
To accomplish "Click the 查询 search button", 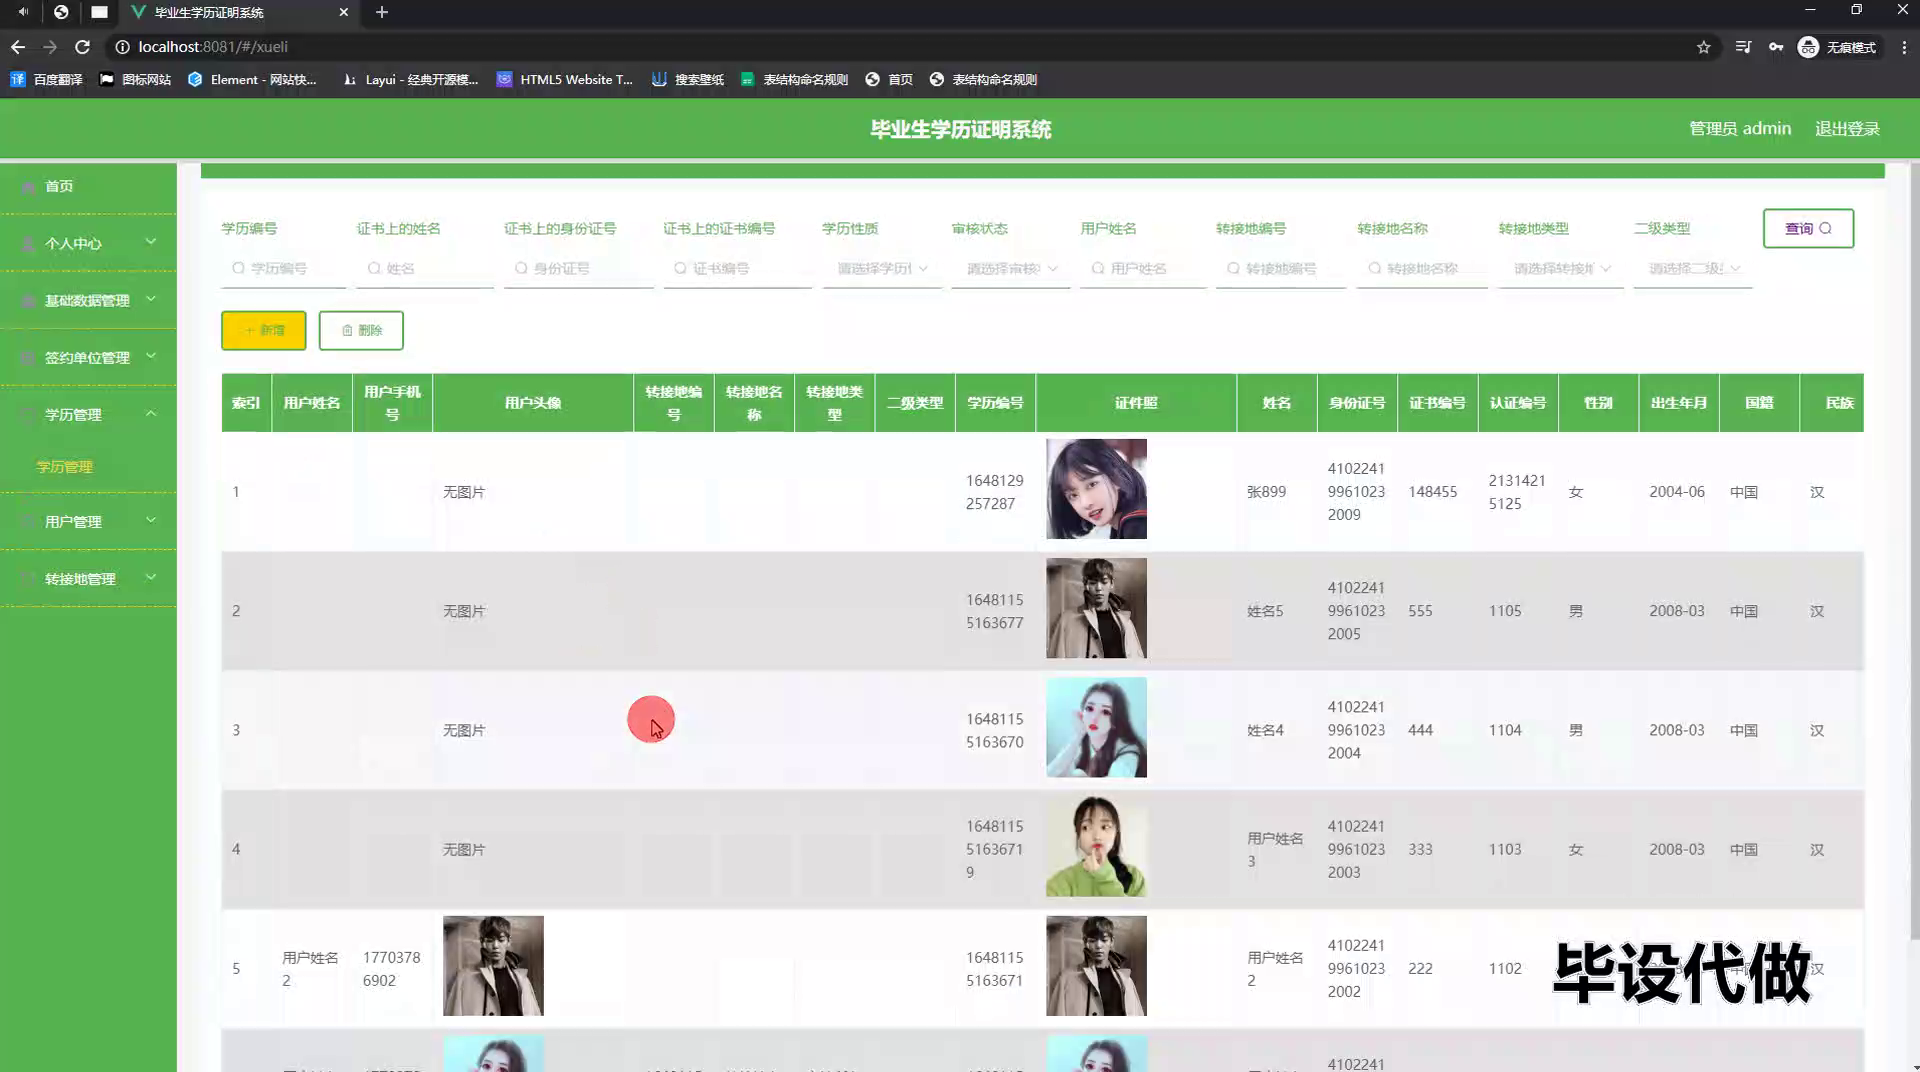I will [1808, 228].
